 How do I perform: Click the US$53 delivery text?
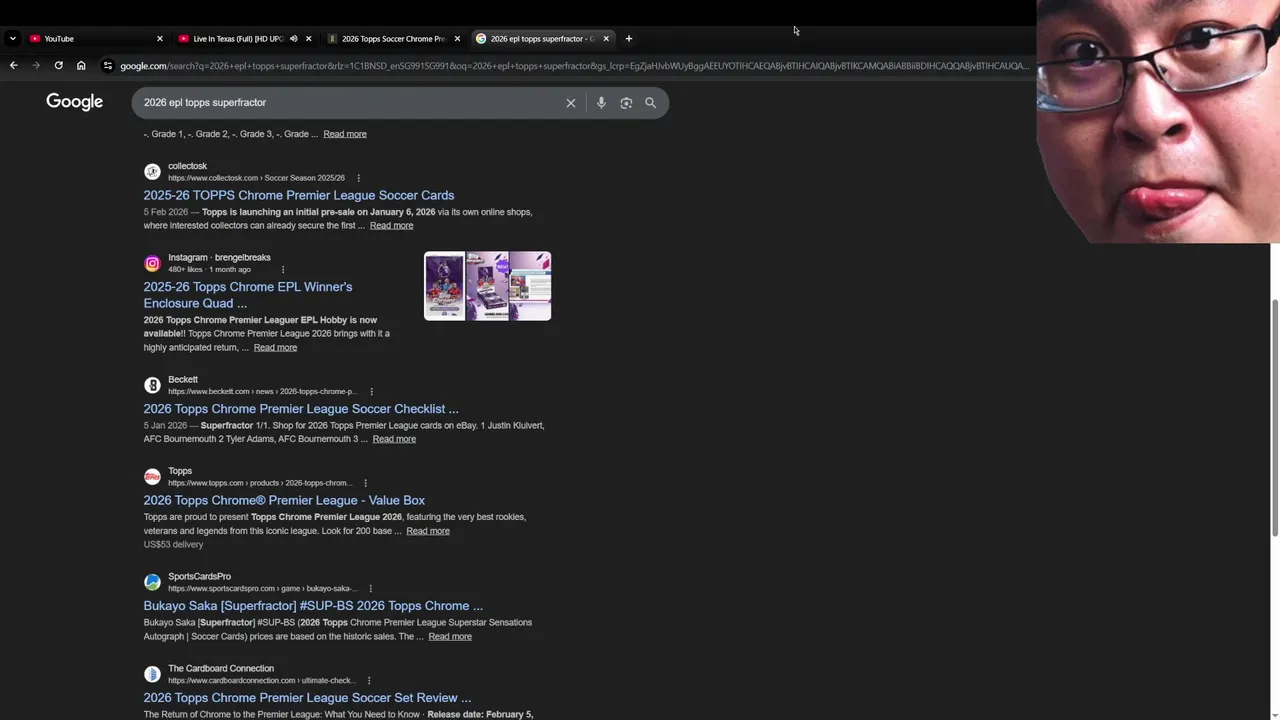(173, 545)
